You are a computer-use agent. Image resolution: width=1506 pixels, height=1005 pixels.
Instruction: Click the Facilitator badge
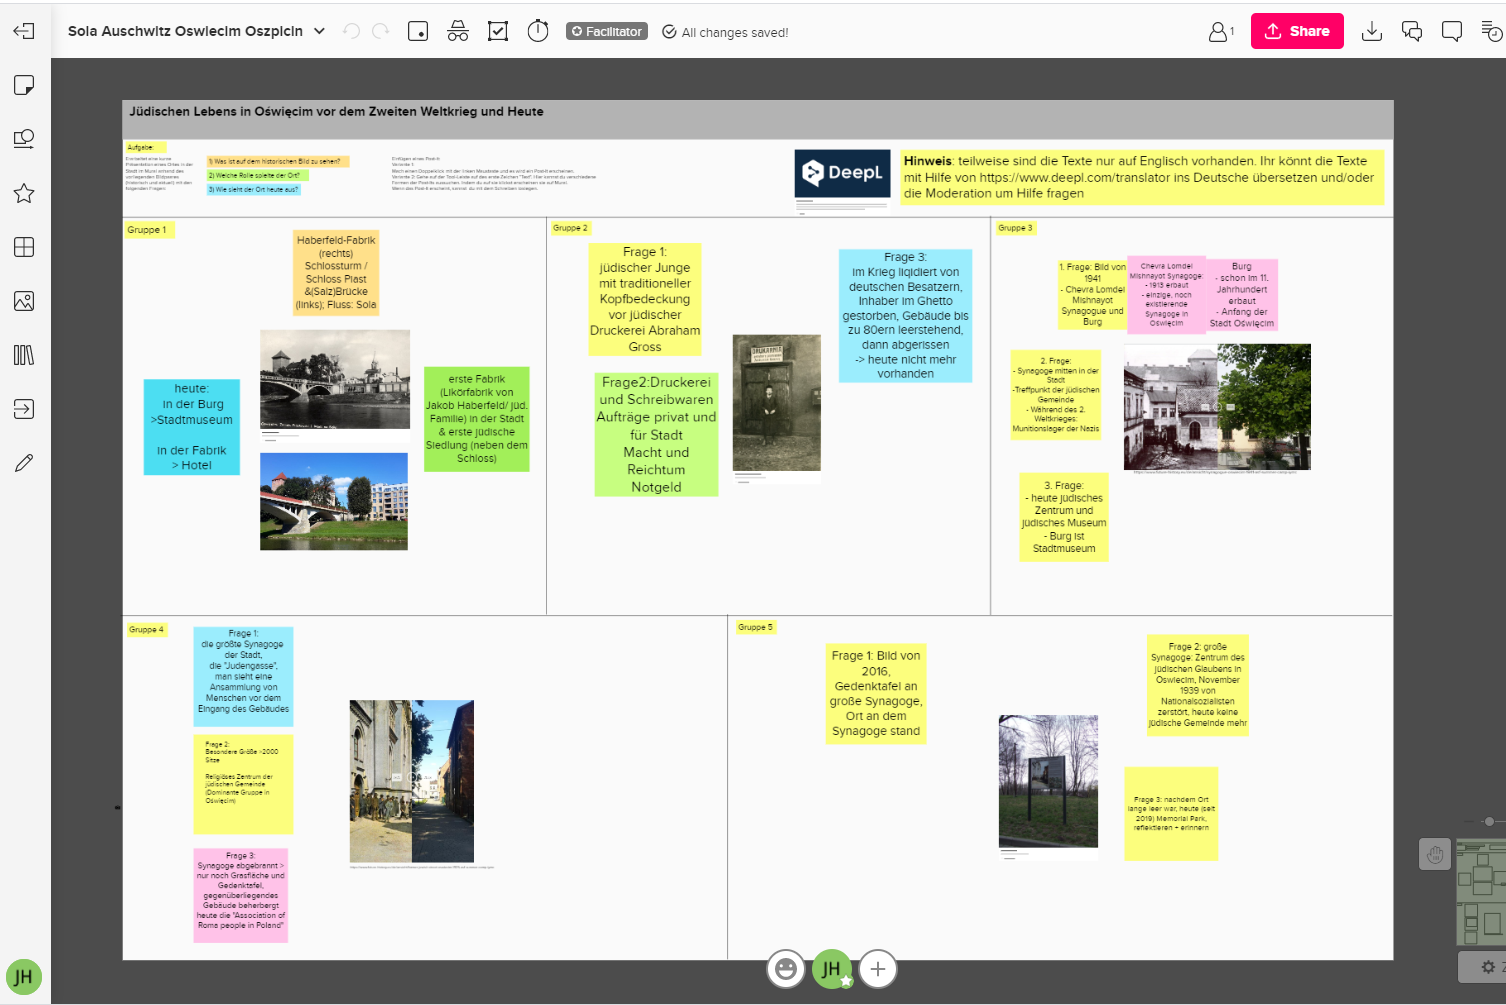coord(607,31)
